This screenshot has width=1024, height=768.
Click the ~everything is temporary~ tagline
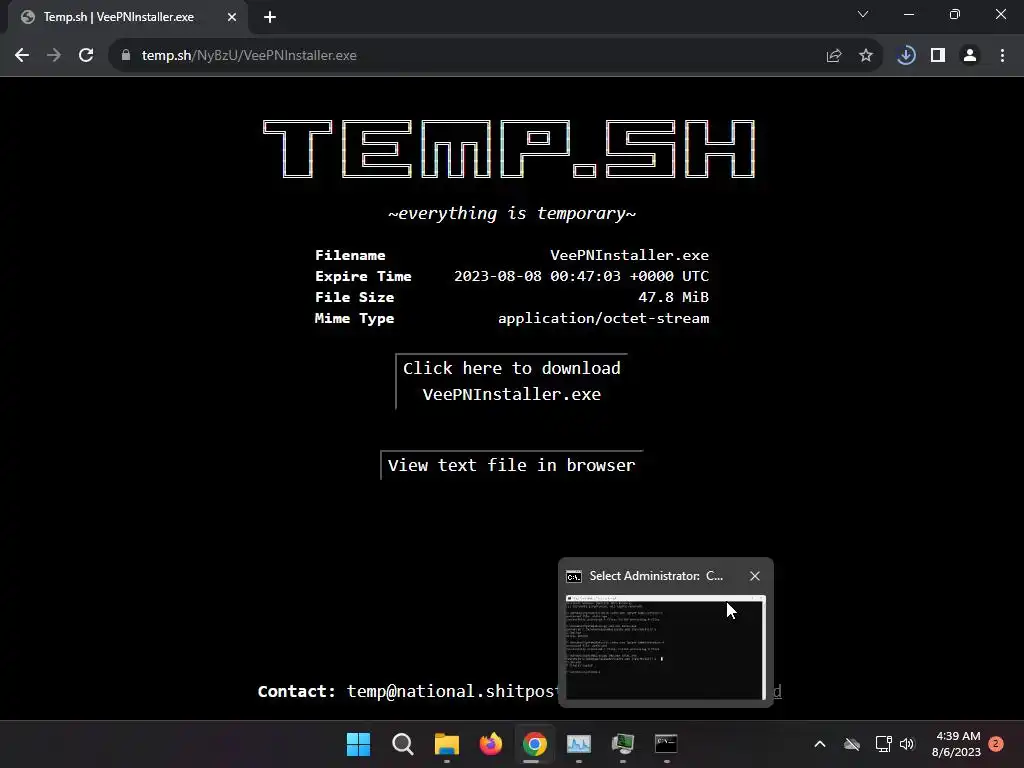tap(511, 214)
